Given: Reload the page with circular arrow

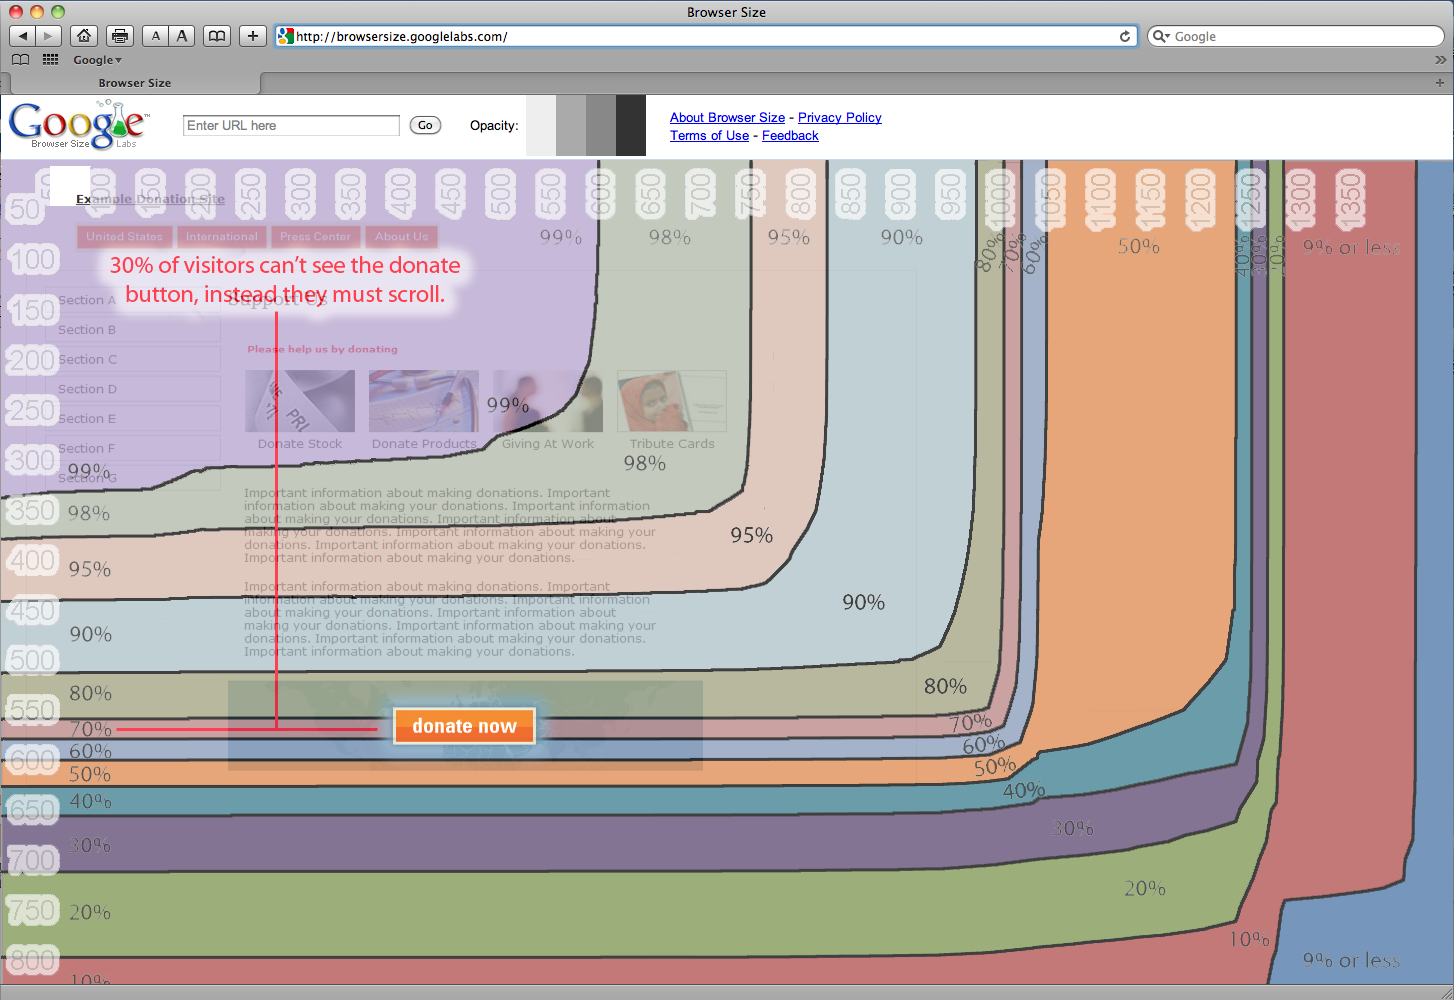Looking at the screenshot, I should pyautogui.click(x=1125, y=36).
